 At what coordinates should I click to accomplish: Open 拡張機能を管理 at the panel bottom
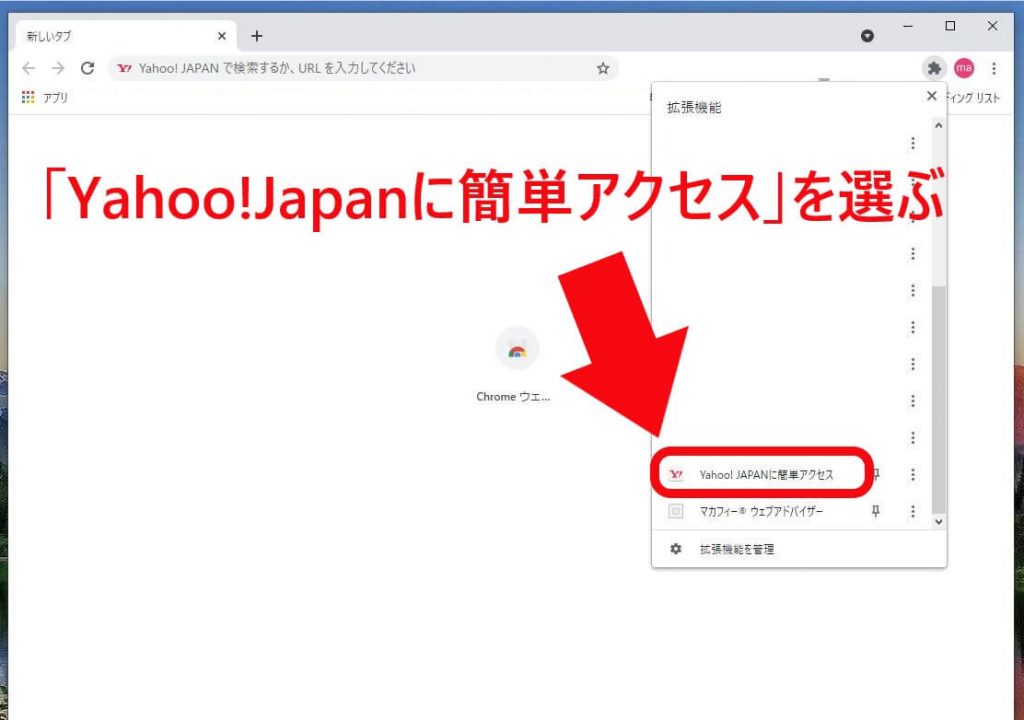click(740, 548)
